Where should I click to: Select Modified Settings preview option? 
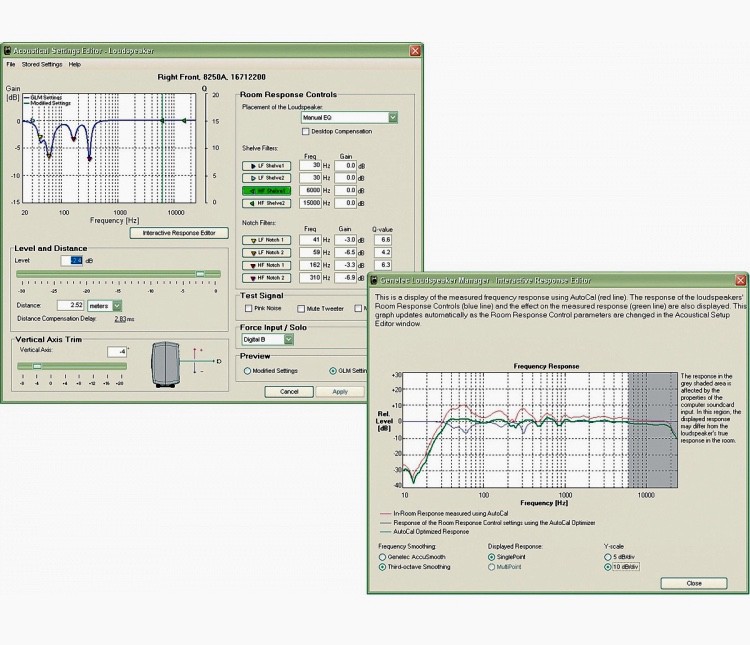coord(247,371)
